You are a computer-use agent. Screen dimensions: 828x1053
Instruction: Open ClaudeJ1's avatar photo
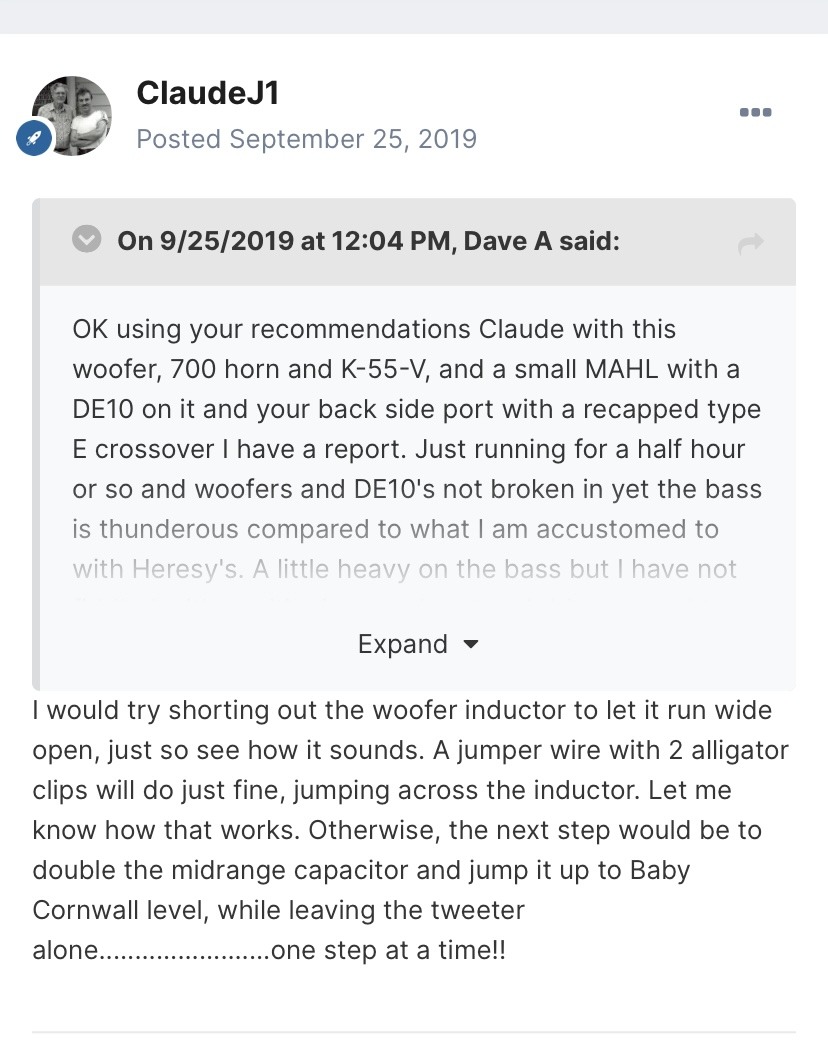[72, 116]
